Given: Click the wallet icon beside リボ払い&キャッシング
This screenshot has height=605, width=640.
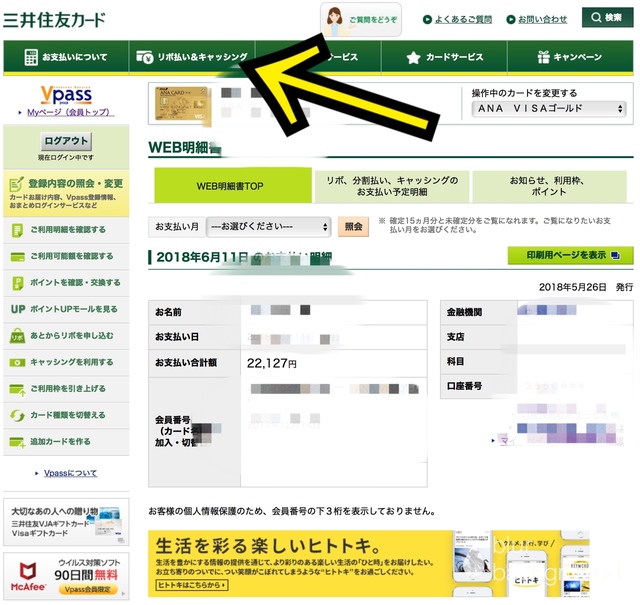Looking at the screenshot, I should click(x=144, y=57).
